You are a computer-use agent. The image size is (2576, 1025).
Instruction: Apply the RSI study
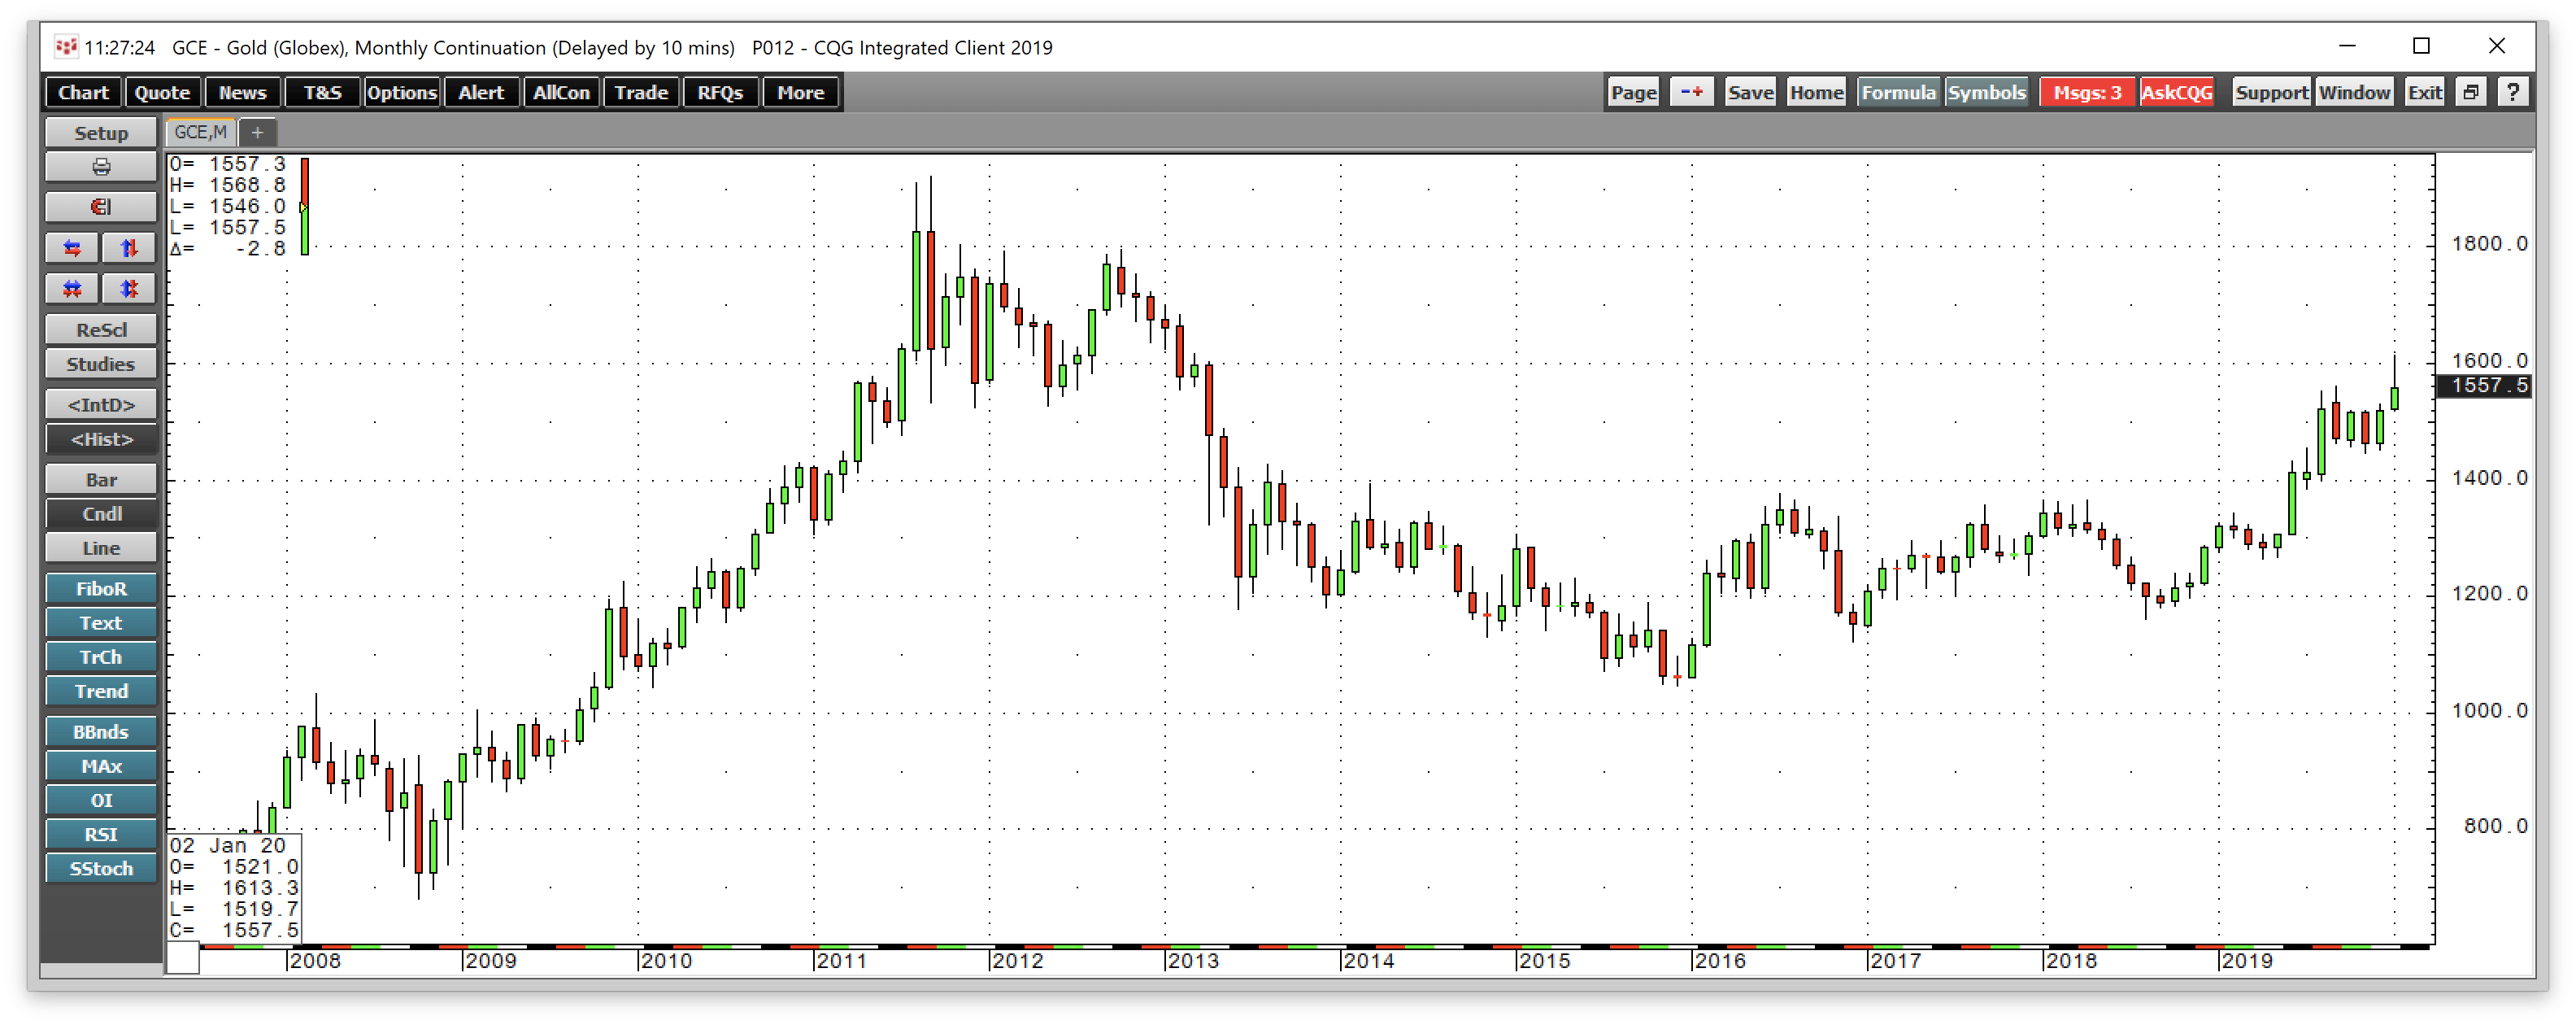(x=100, y=834)
